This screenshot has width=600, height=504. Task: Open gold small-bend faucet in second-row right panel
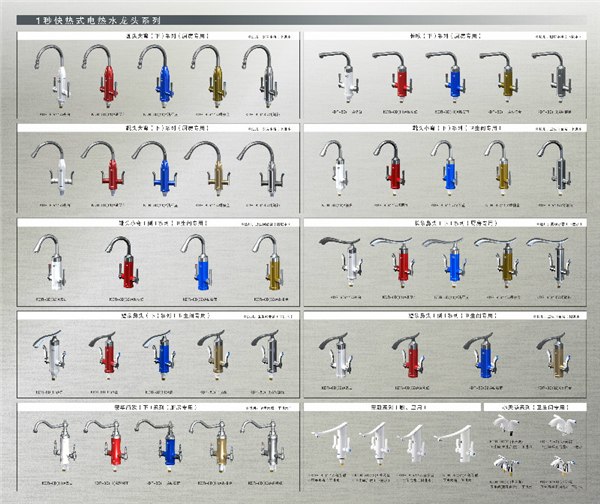[499, 168]
